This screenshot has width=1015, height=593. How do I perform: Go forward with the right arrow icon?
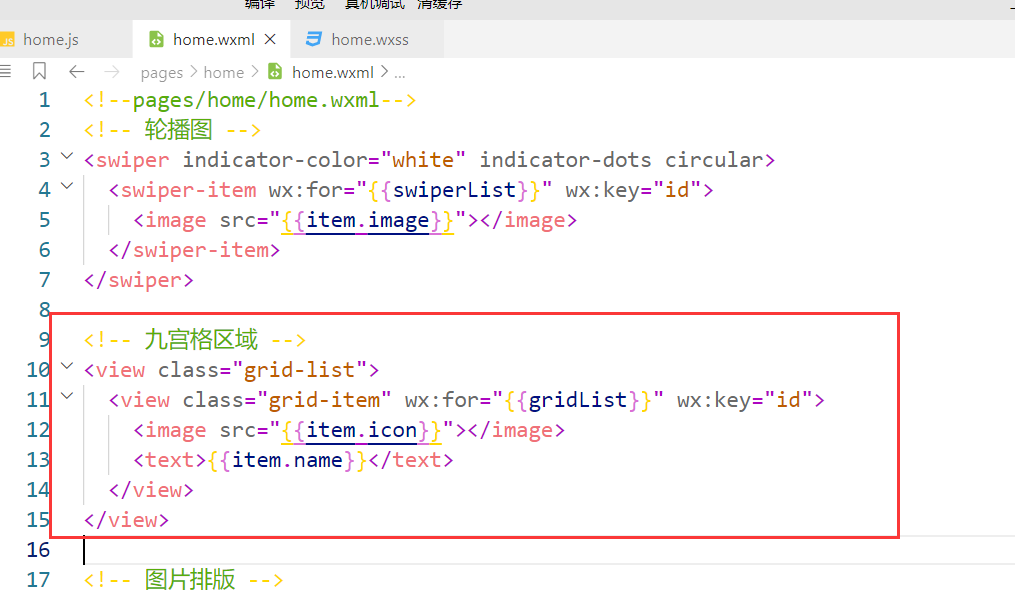pos(112,72)
